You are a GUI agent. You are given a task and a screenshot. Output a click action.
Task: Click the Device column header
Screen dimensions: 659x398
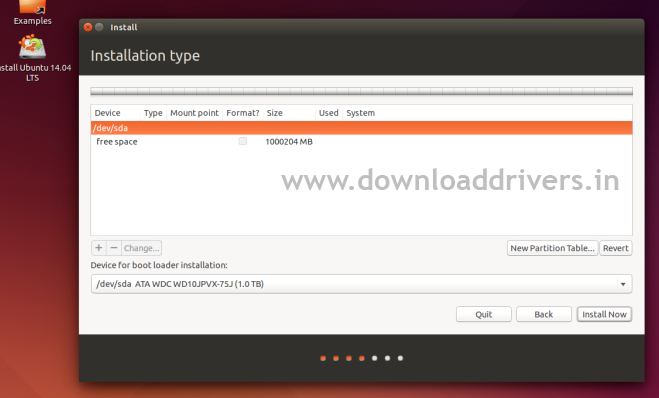pyautogui.click(x=116, y=113)
